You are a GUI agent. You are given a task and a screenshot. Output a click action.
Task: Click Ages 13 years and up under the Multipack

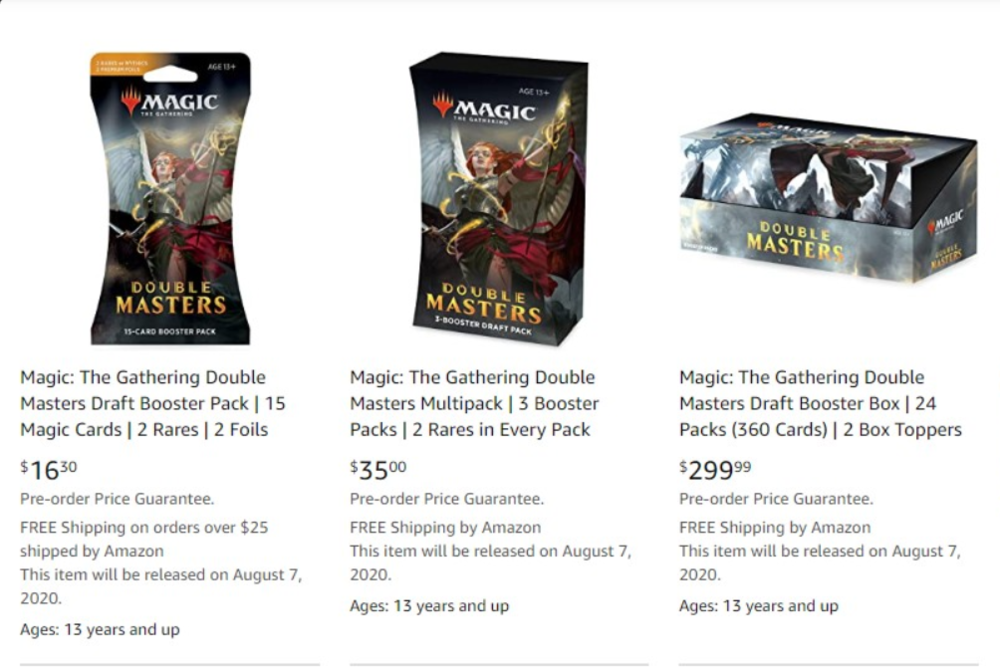[429, 606]
